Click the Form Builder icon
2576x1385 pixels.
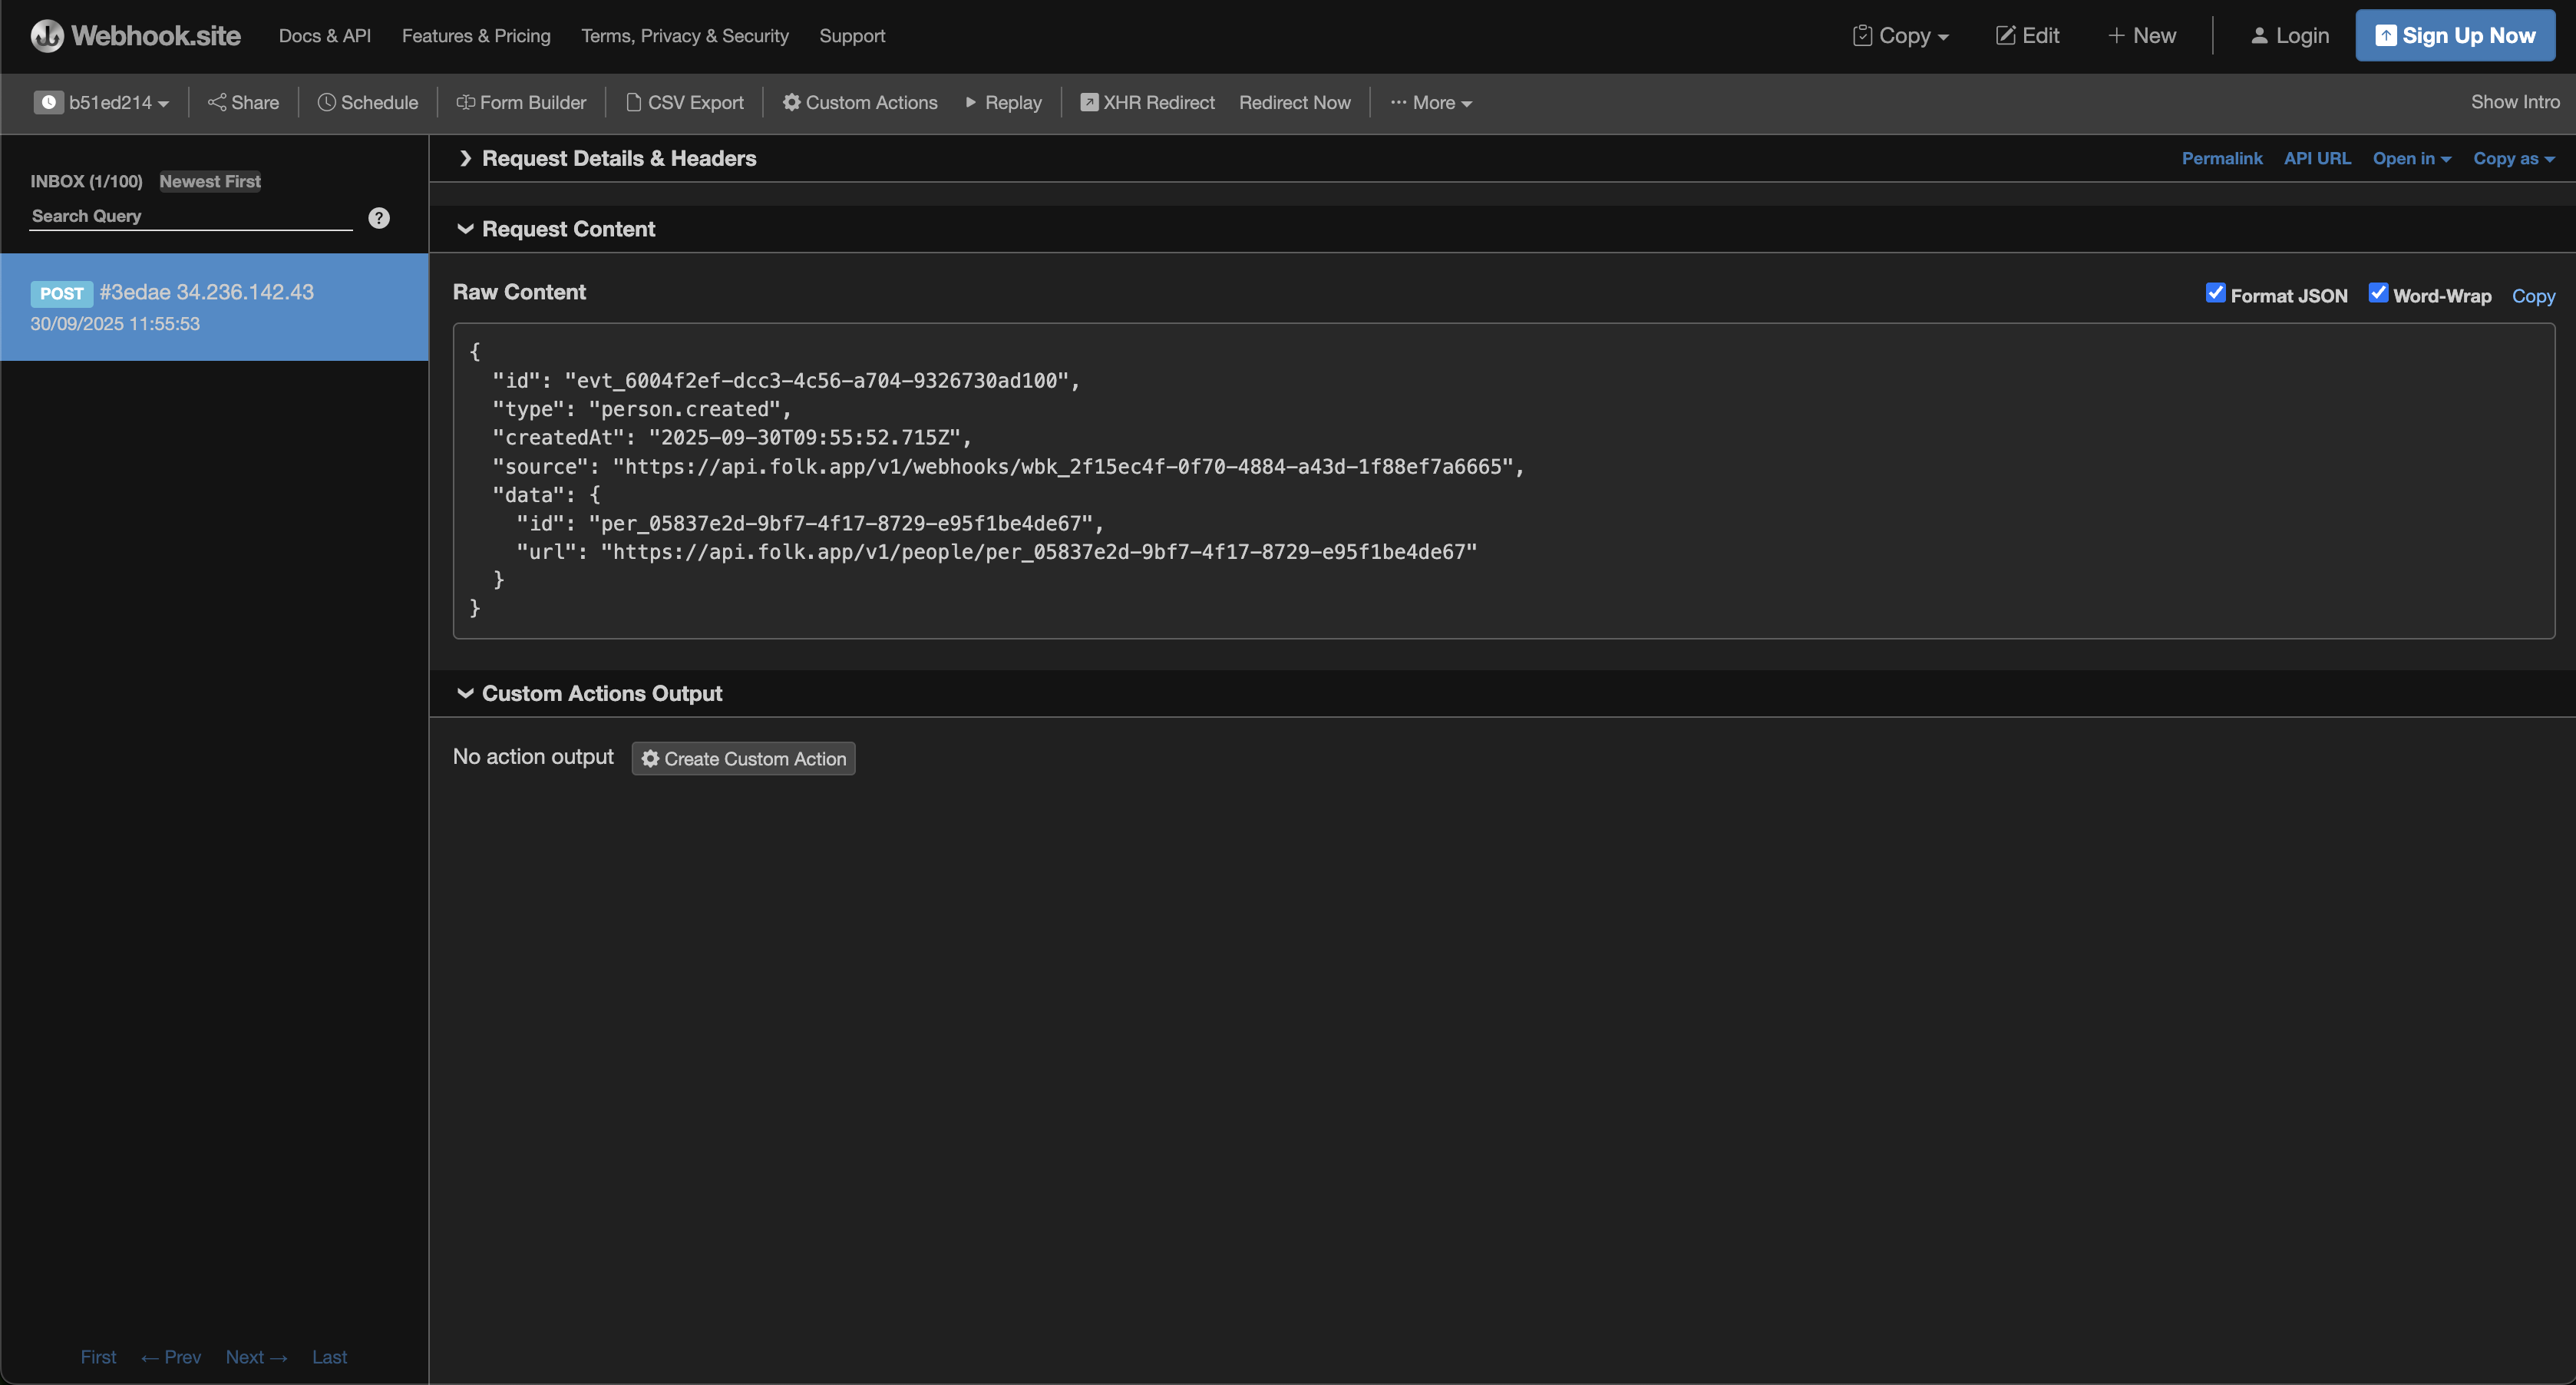click(x=465, y=102)
